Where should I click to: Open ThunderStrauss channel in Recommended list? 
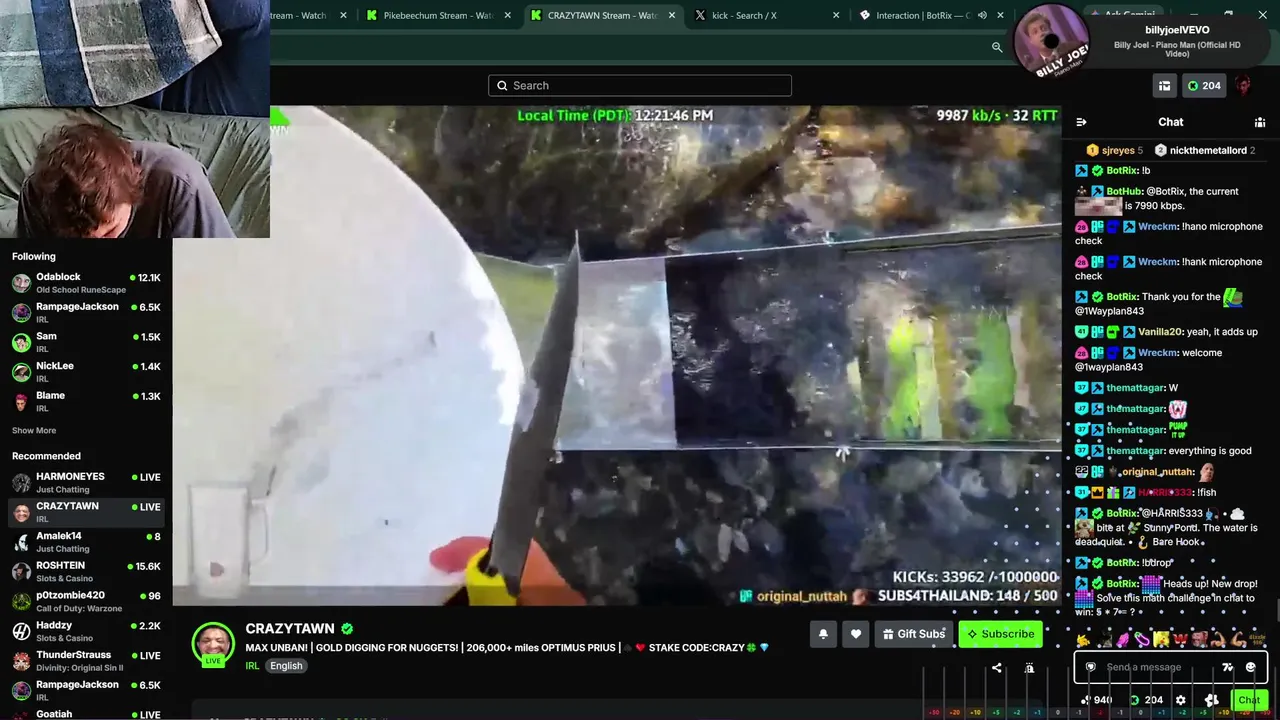click(x=86, y=661)
